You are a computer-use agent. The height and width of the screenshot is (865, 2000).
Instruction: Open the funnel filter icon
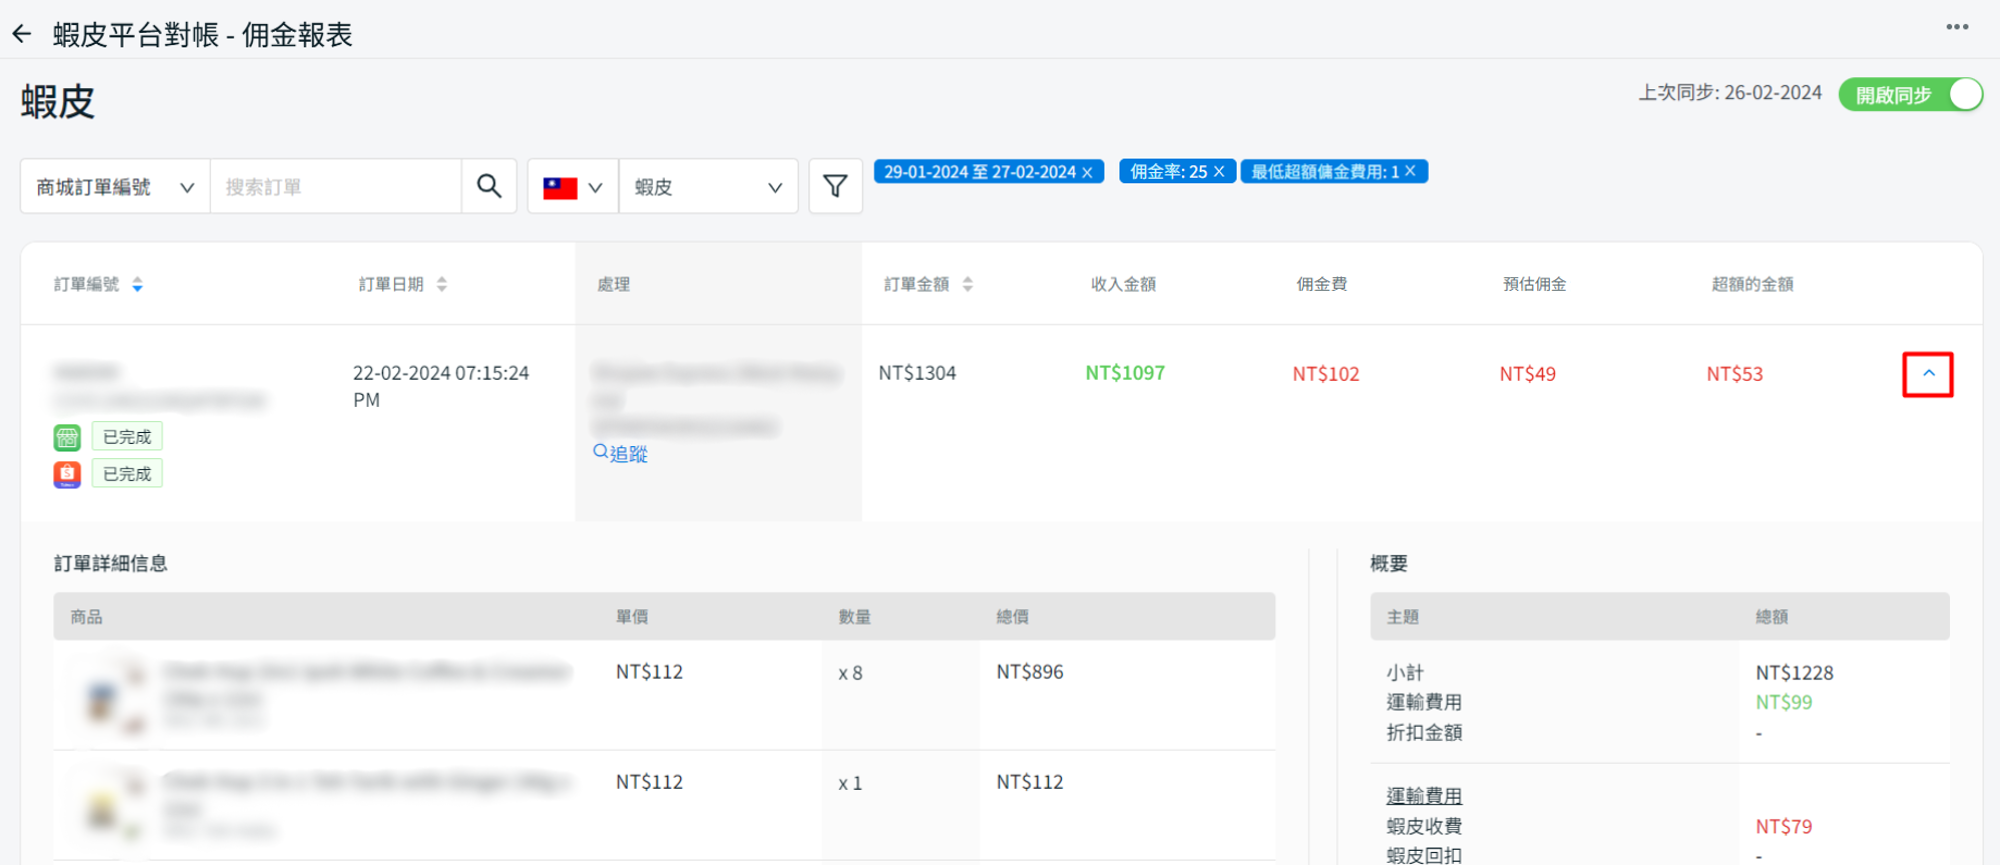tap(835, 186)
